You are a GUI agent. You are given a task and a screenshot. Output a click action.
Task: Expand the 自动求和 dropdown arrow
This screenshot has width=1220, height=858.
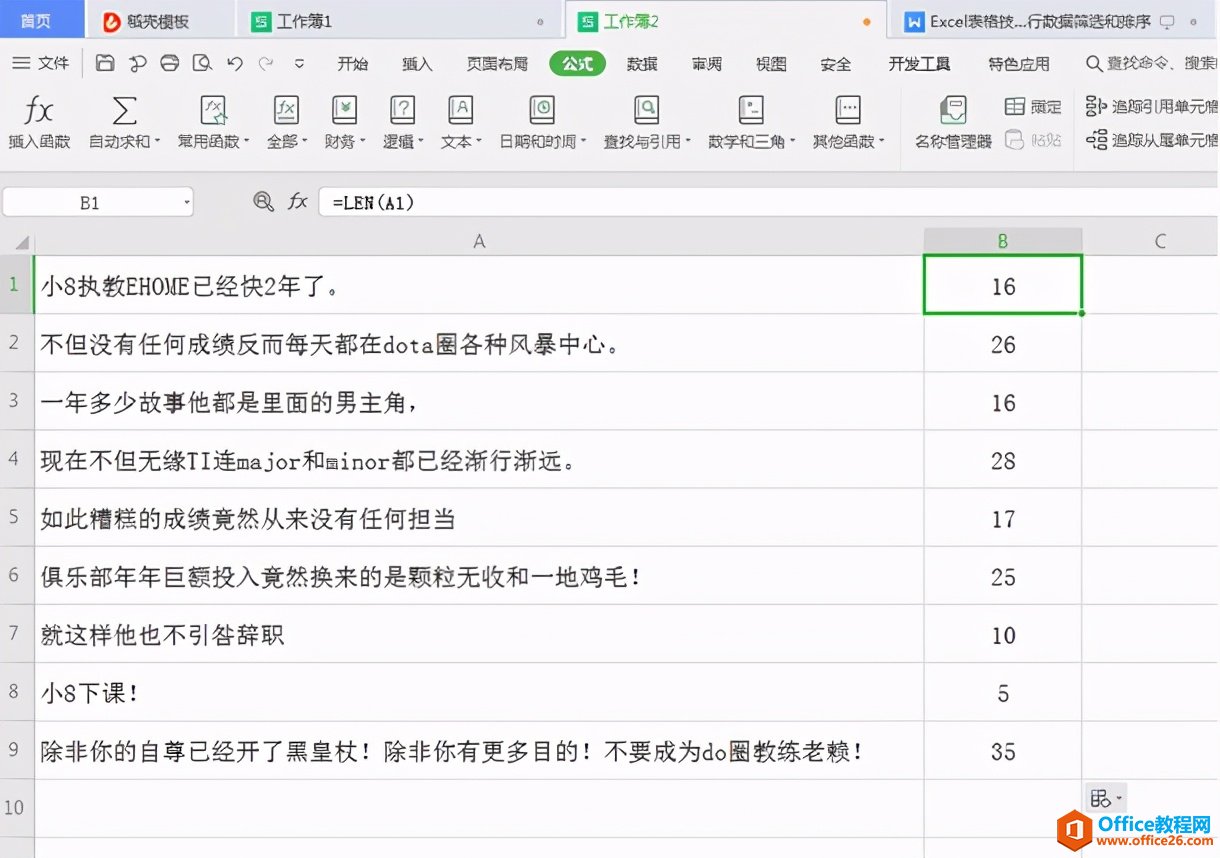coord(157,142)
